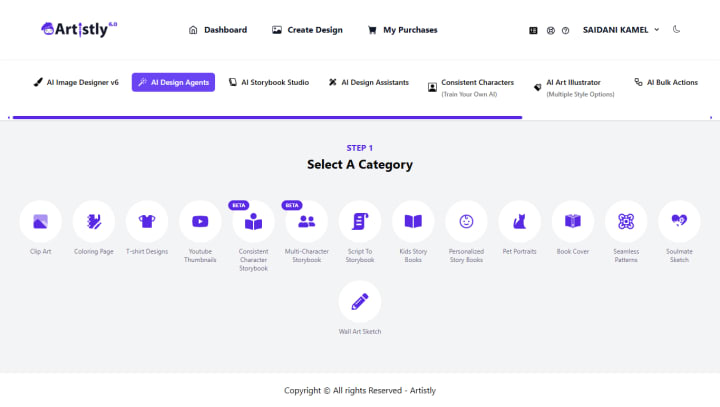Open the Soulmate Sketch heart icon

[680, 221]
